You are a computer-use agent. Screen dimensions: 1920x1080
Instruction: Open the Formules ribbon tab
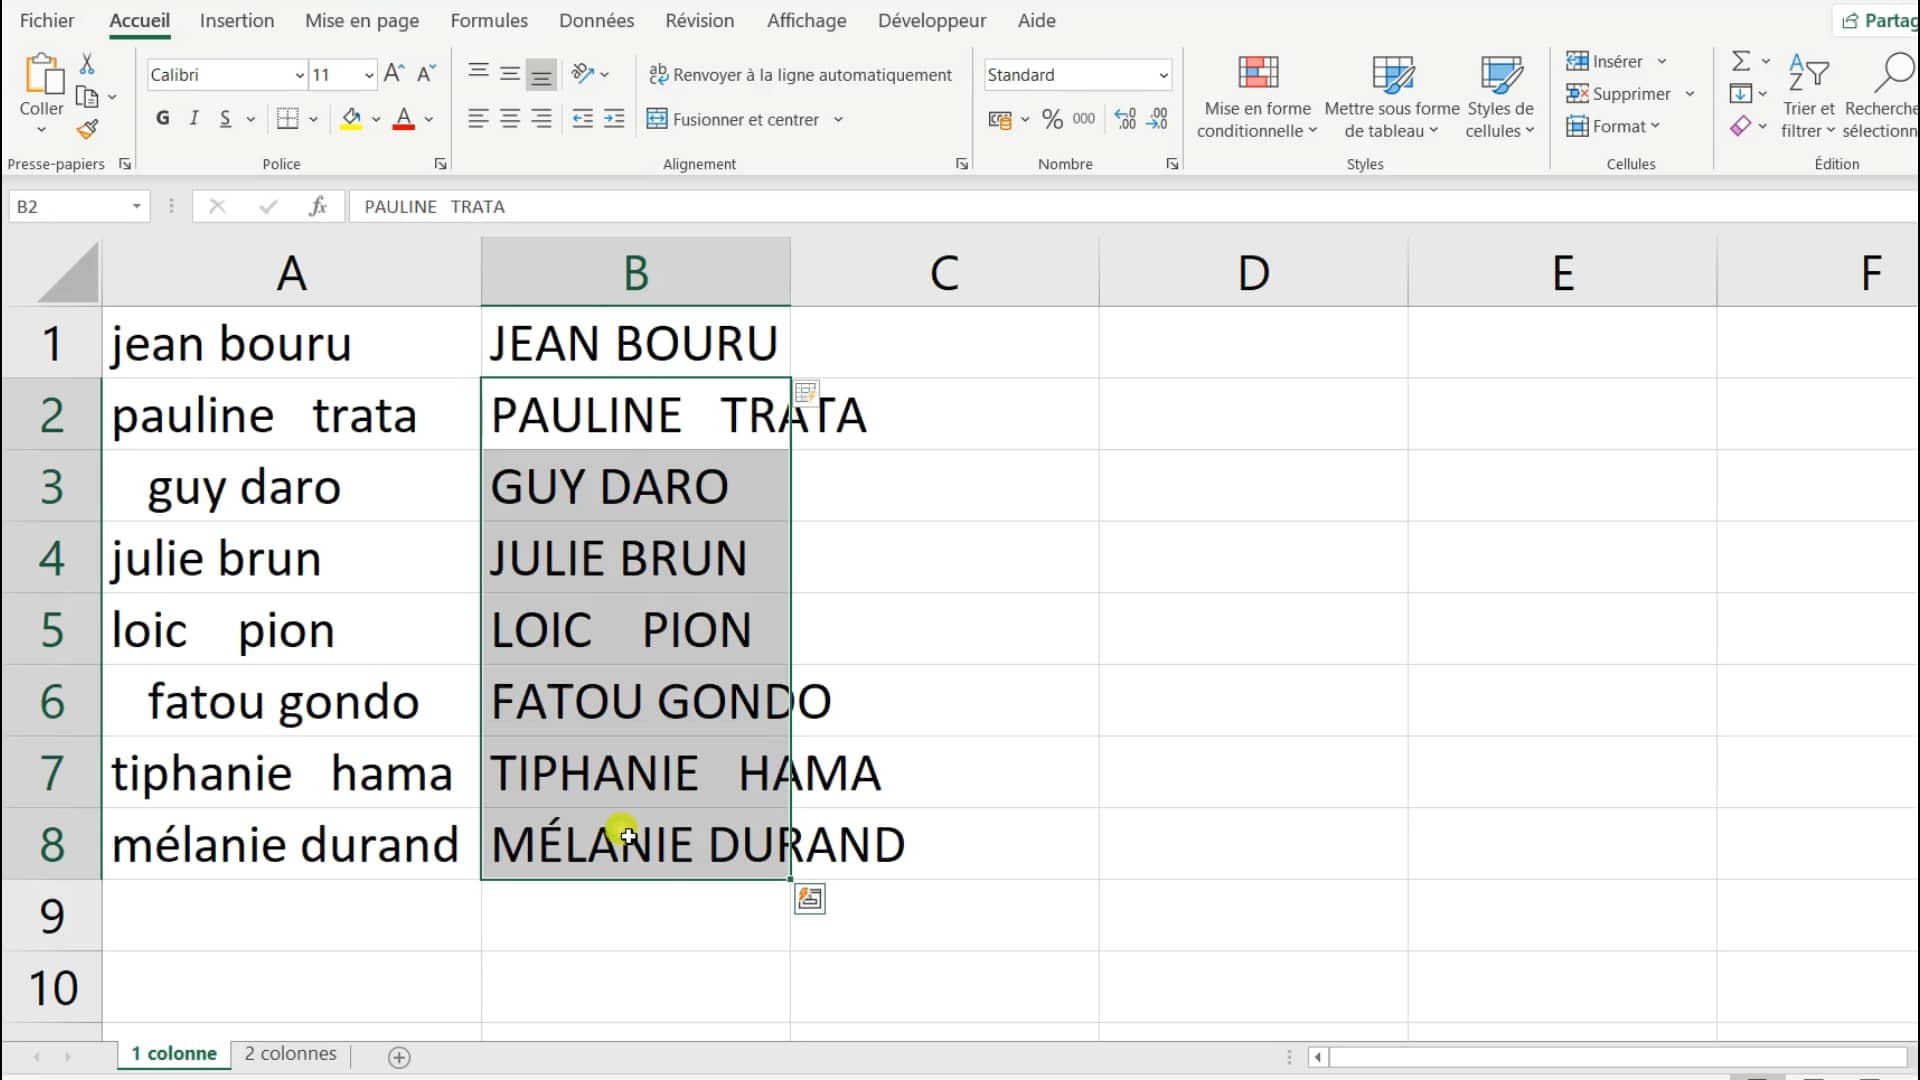click(489, 21)
